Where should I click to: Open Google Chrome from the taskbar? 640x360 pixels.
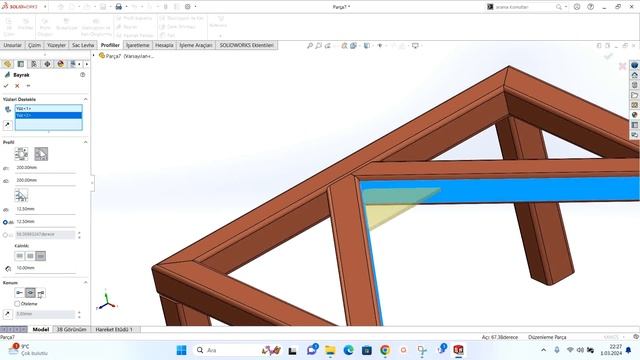tap(384, 350)
